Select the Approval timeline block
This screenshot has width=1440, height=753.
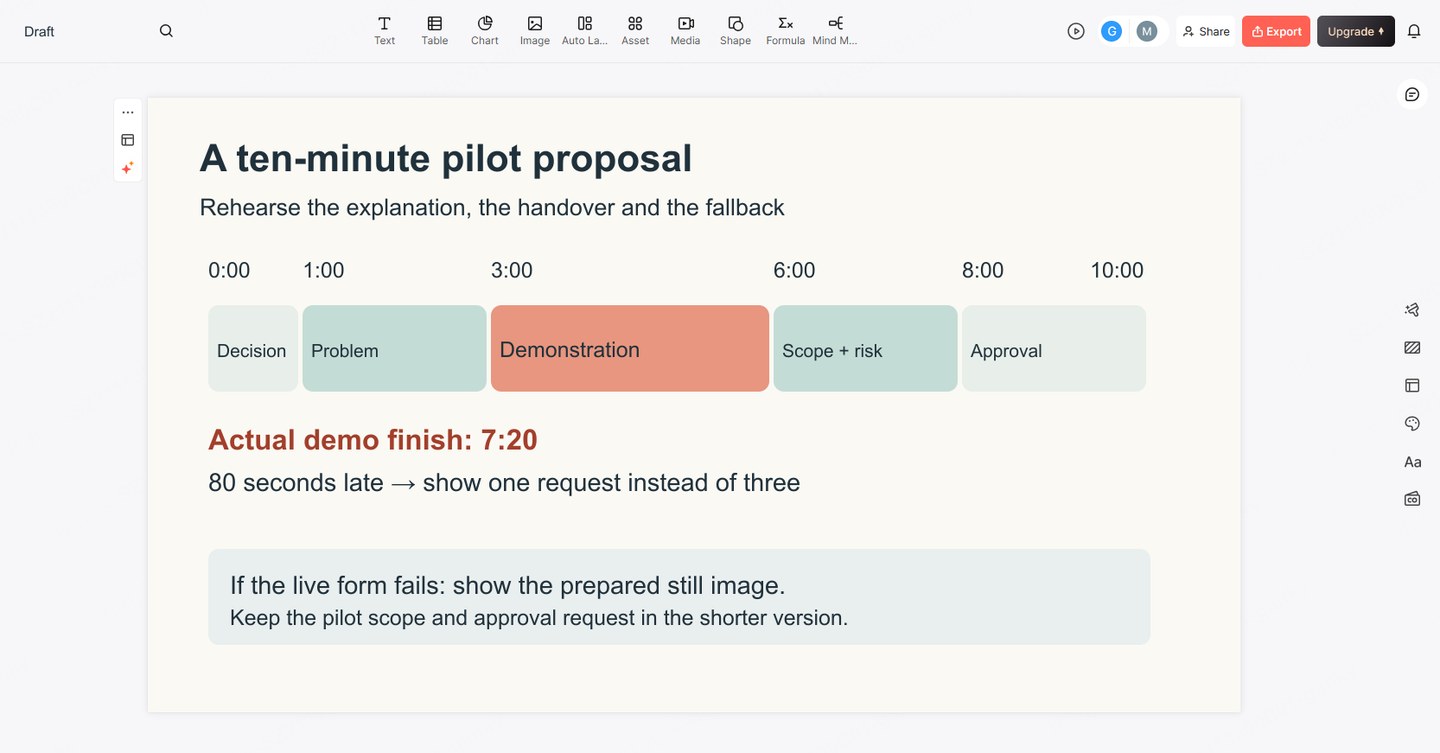click(1054, 348)
